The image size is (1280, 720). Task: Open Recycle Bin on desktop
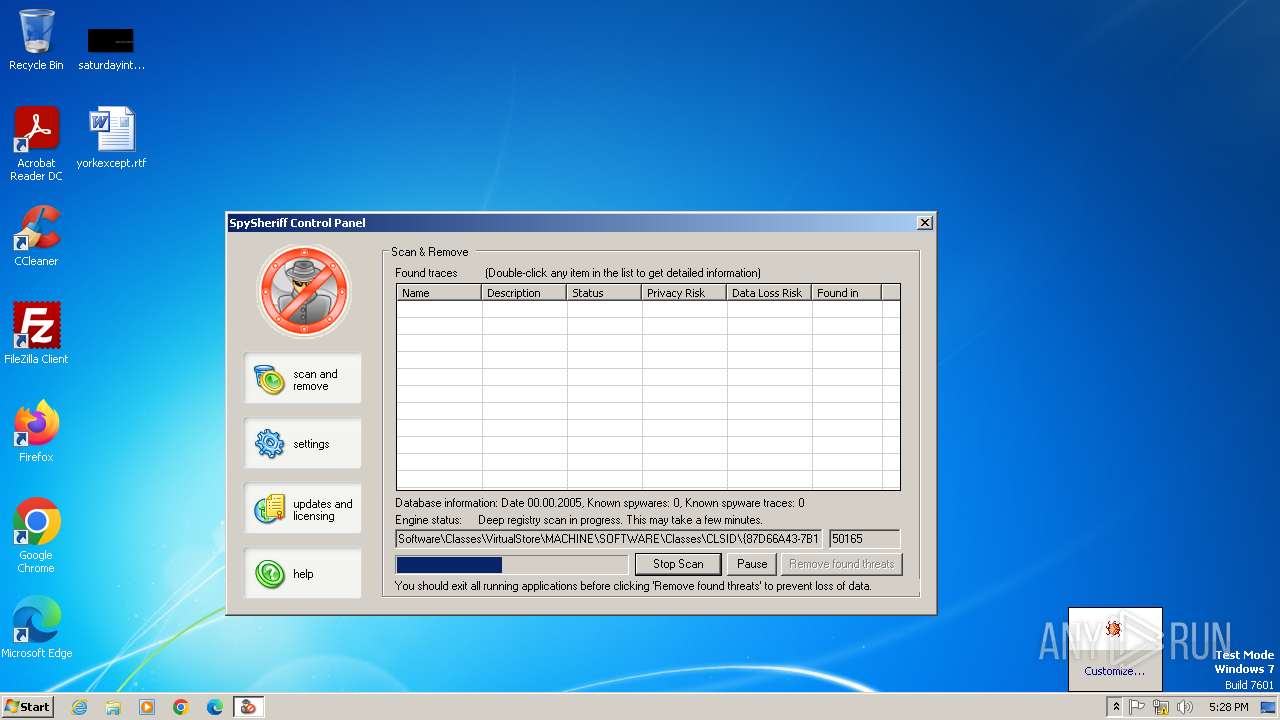coord(37,40)
